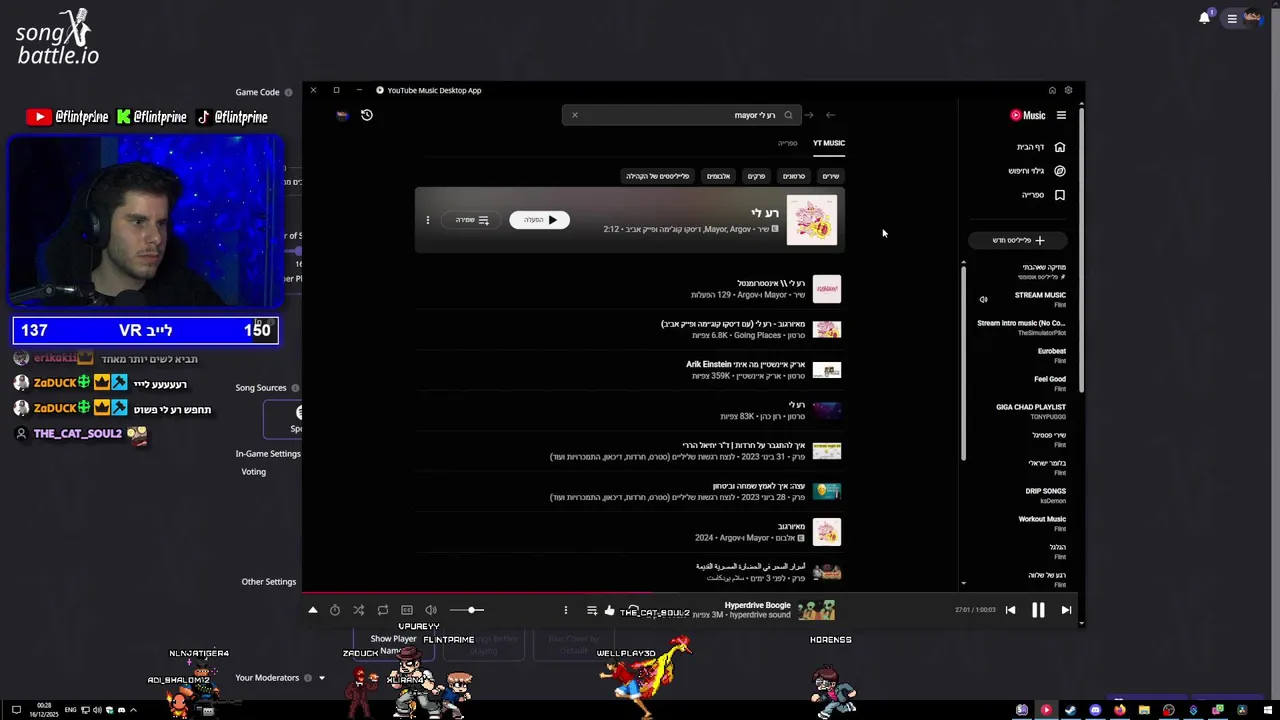The image size is (1280, 720).
Task: Mute the volume speaker icon in player bar
Action: (x=431, y=610)
